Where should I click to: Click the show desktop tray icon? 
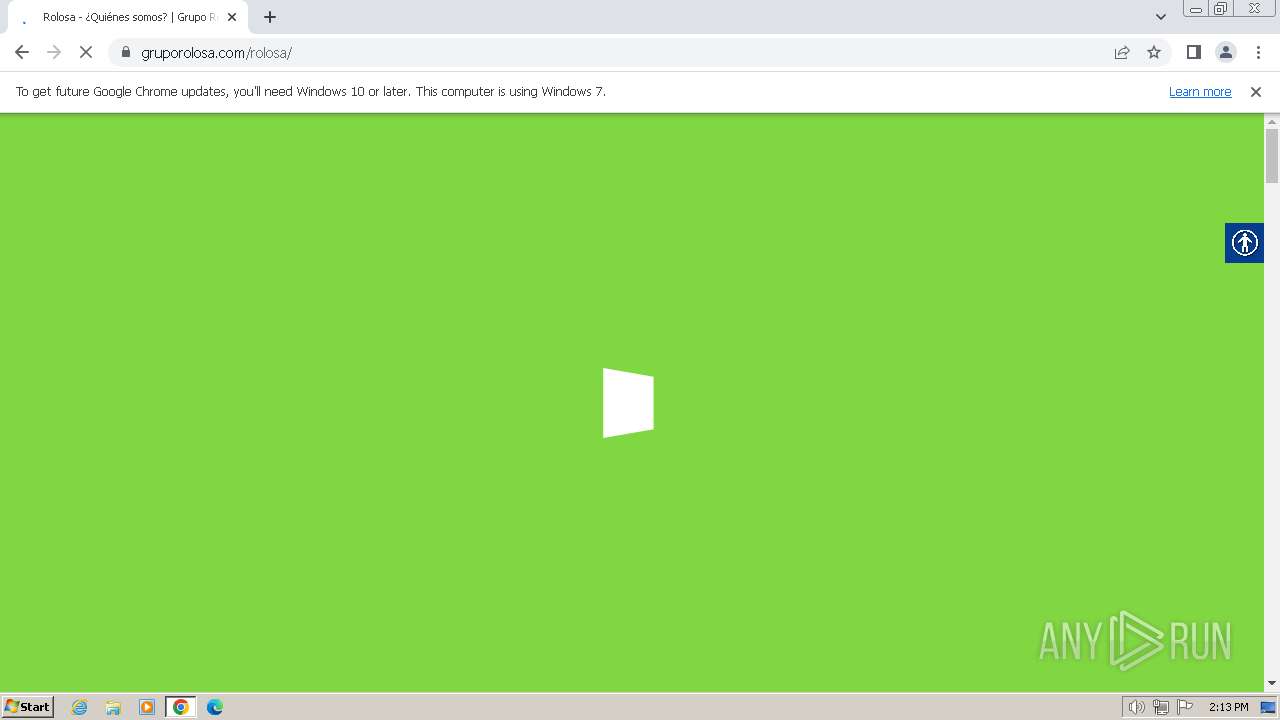1268,707
